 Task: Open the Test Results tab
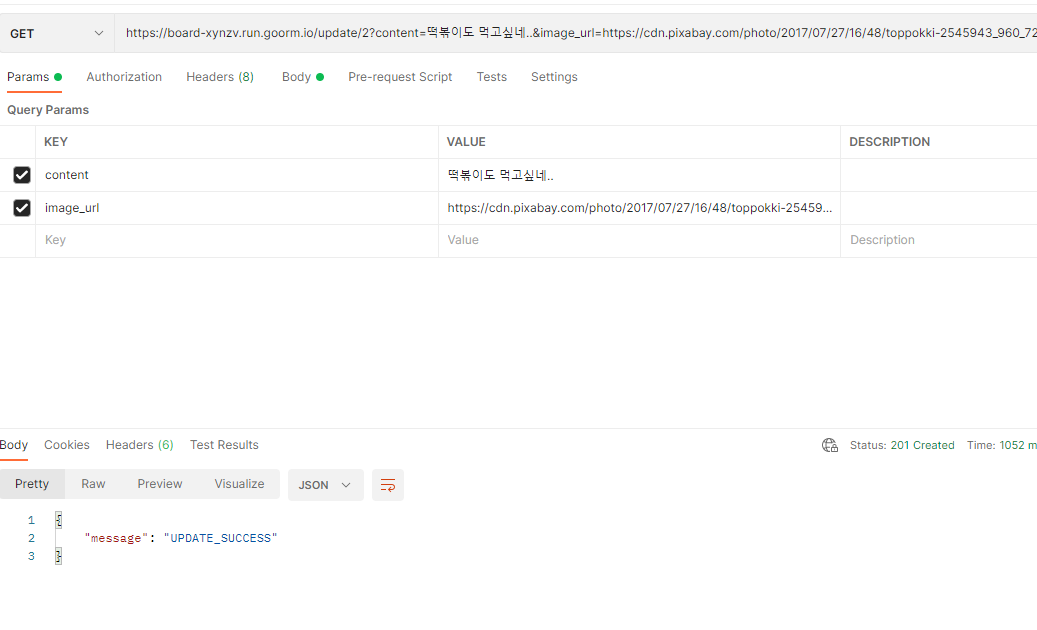[224, 445]
